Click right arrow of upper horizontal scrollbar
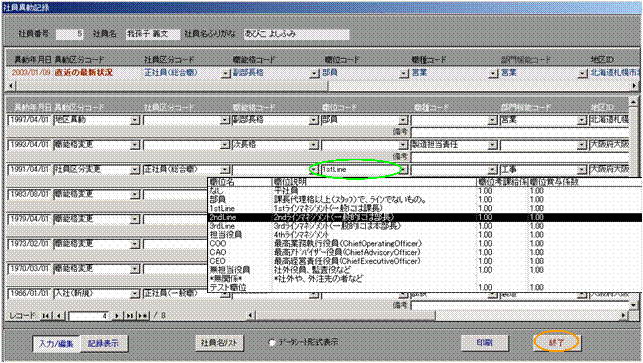Screen dimensions: 643x363 (634, 86)
